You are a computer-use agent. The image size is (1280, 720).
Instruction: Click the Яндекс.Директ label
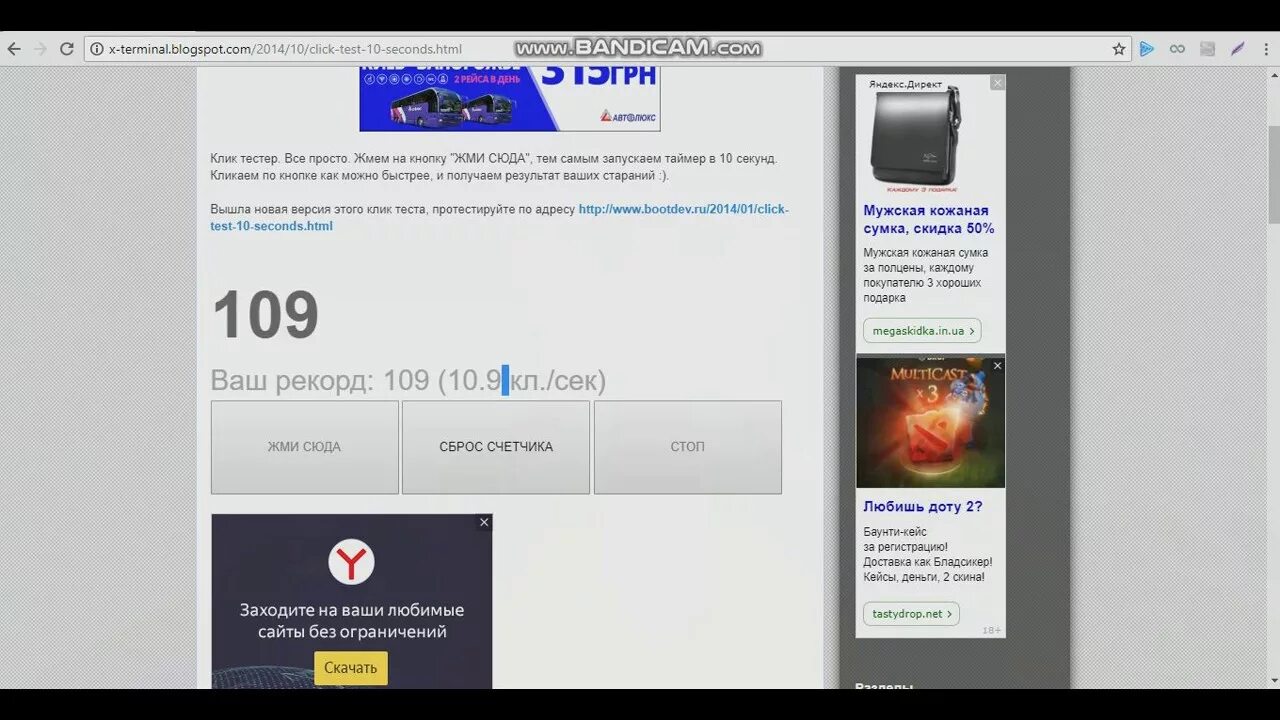pos(905,84)
